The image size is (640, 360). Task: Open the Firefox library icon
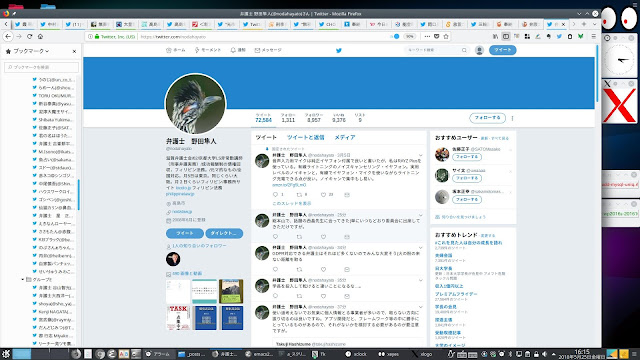coord(495,36)
